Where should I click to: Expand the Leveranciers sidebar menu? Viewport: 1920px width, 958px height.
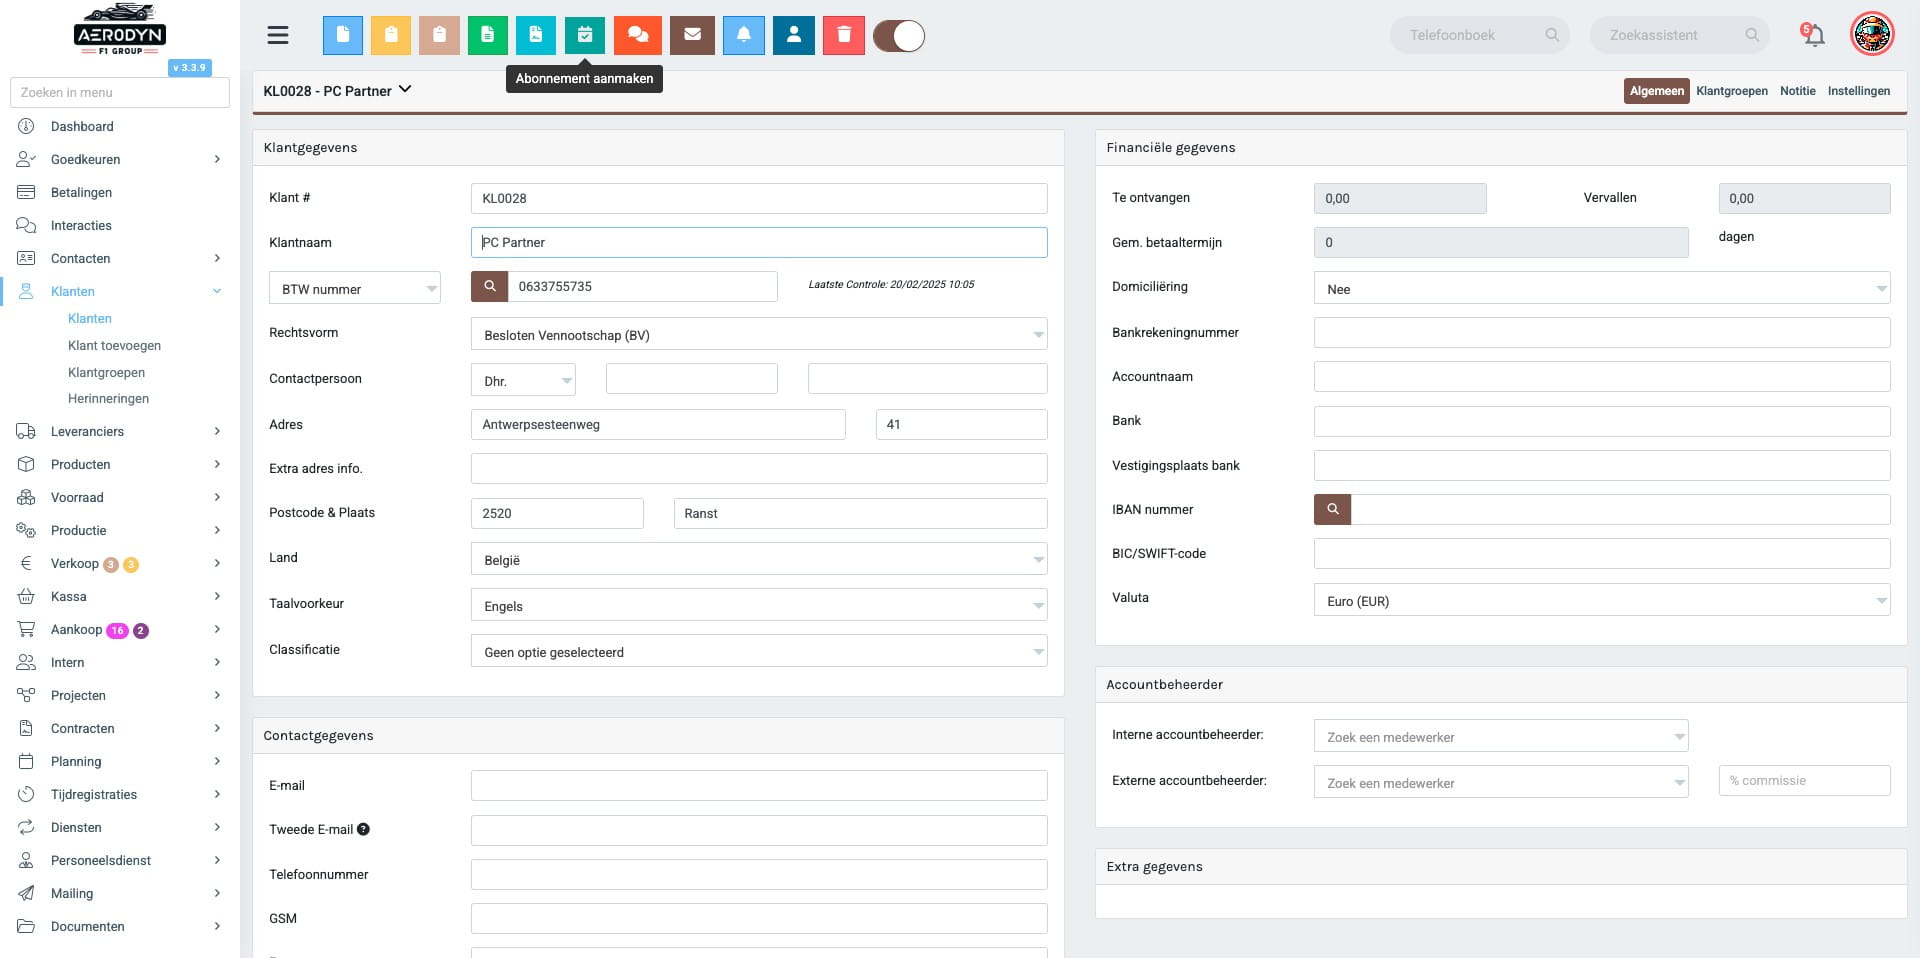[x=120, y=431]
